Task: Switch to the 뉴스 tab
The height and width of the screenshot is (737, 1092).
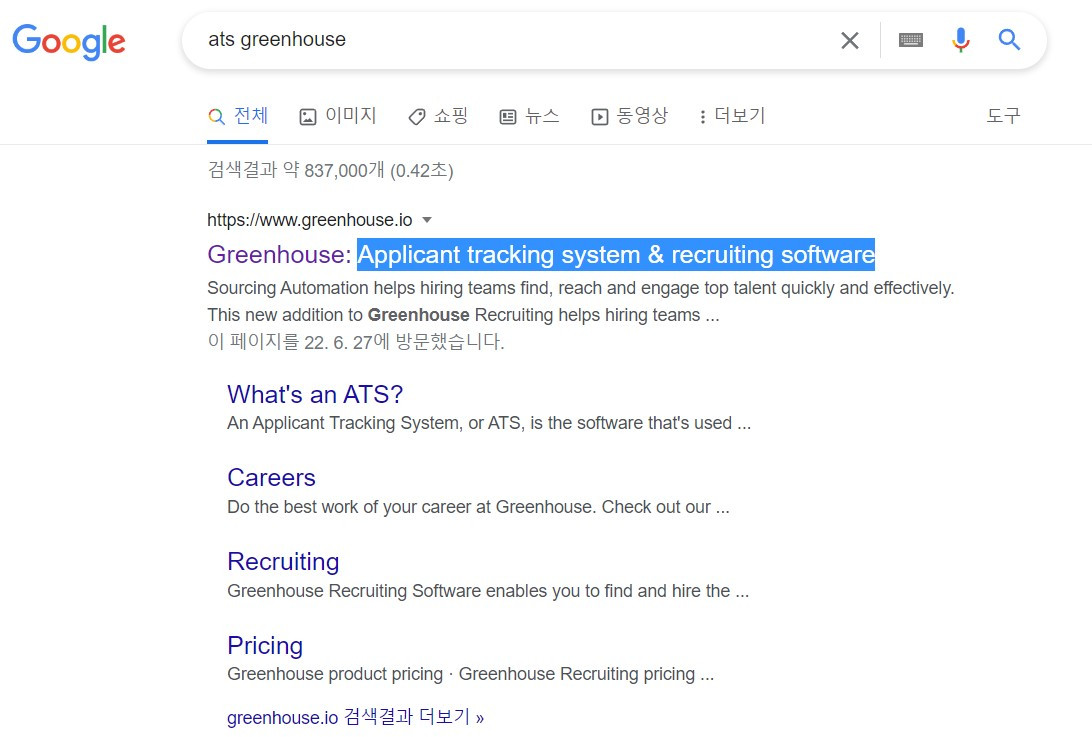Action: tap(529, 116)
